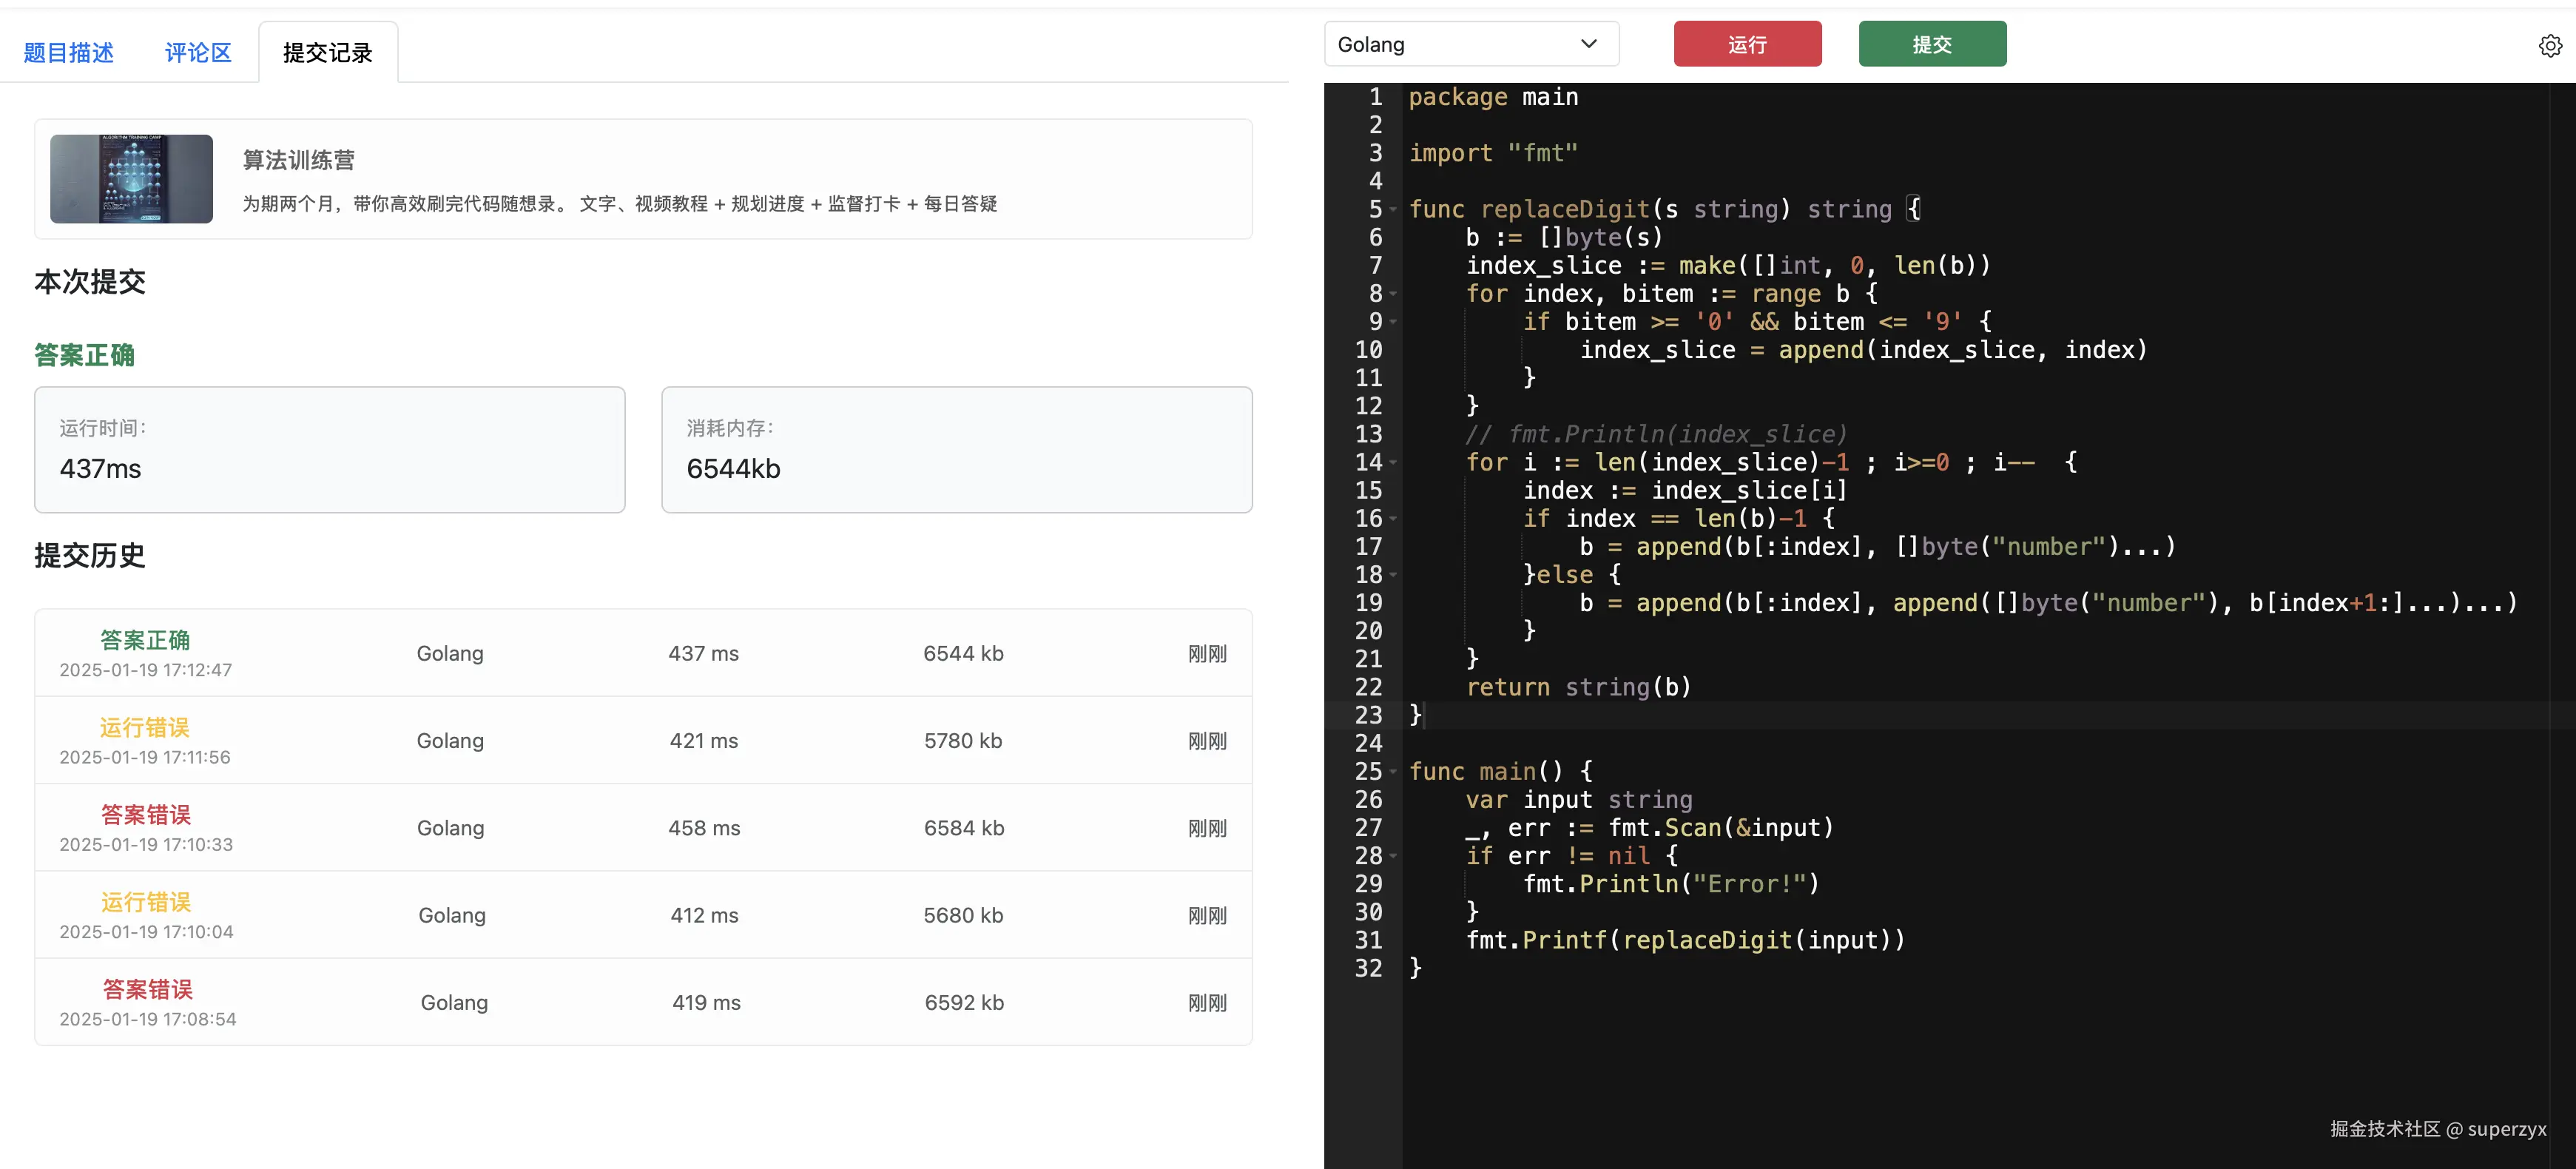2576x1169 pixels.
Task: Switch to the 评论区 tab
Action: pos(198,53)
